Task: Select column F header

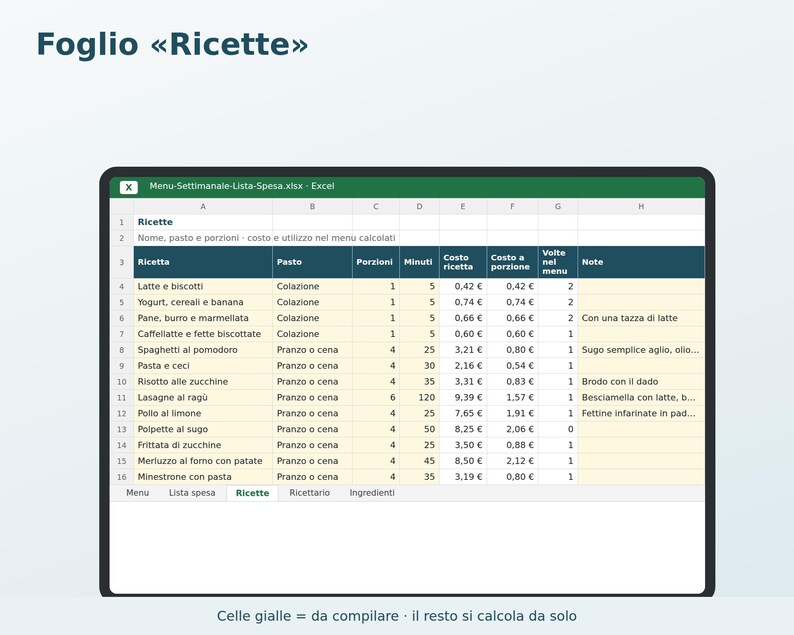Action: pos(512,206)
